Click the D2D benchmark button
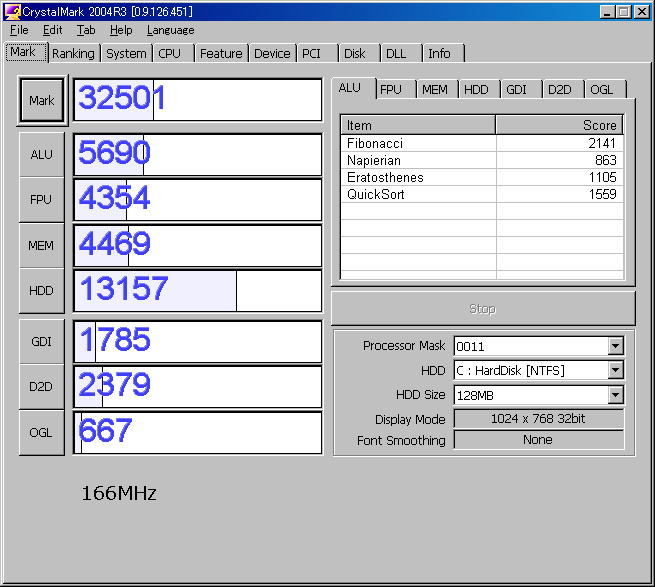Viewport: 655px width, 587px height. click(41, 387)
